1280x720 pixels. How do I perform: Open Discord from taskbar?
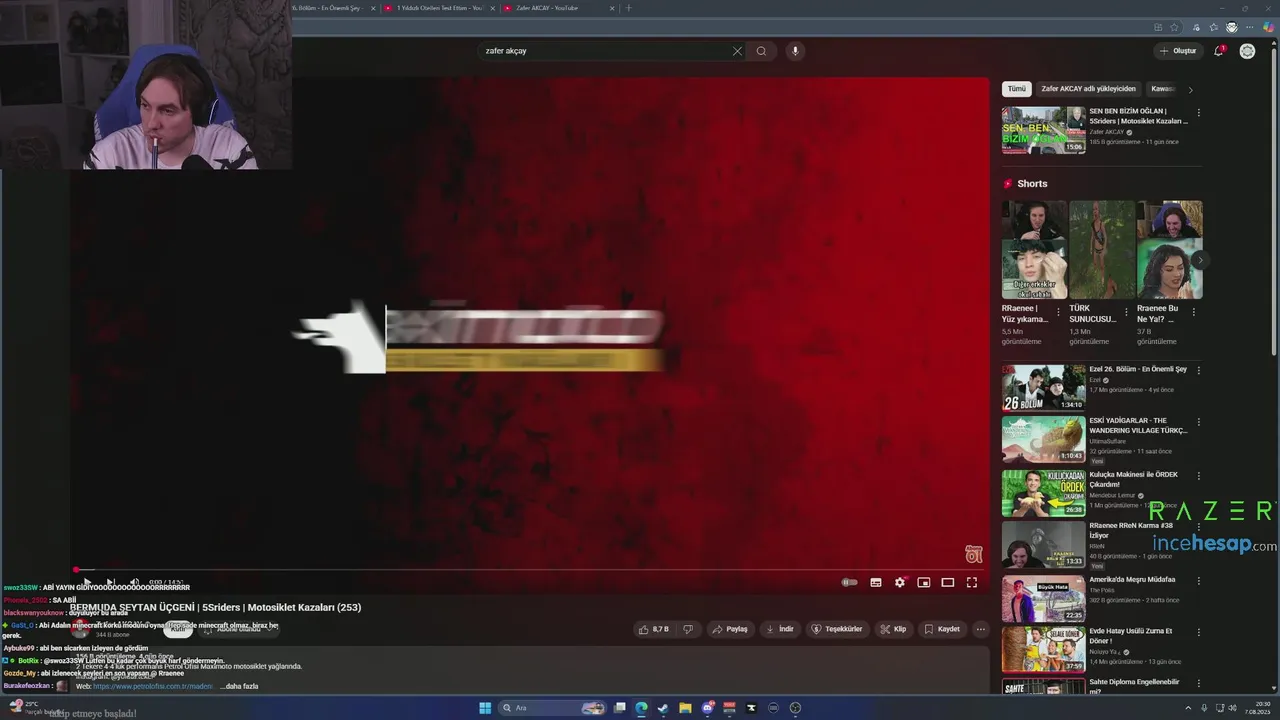[707, 708]
